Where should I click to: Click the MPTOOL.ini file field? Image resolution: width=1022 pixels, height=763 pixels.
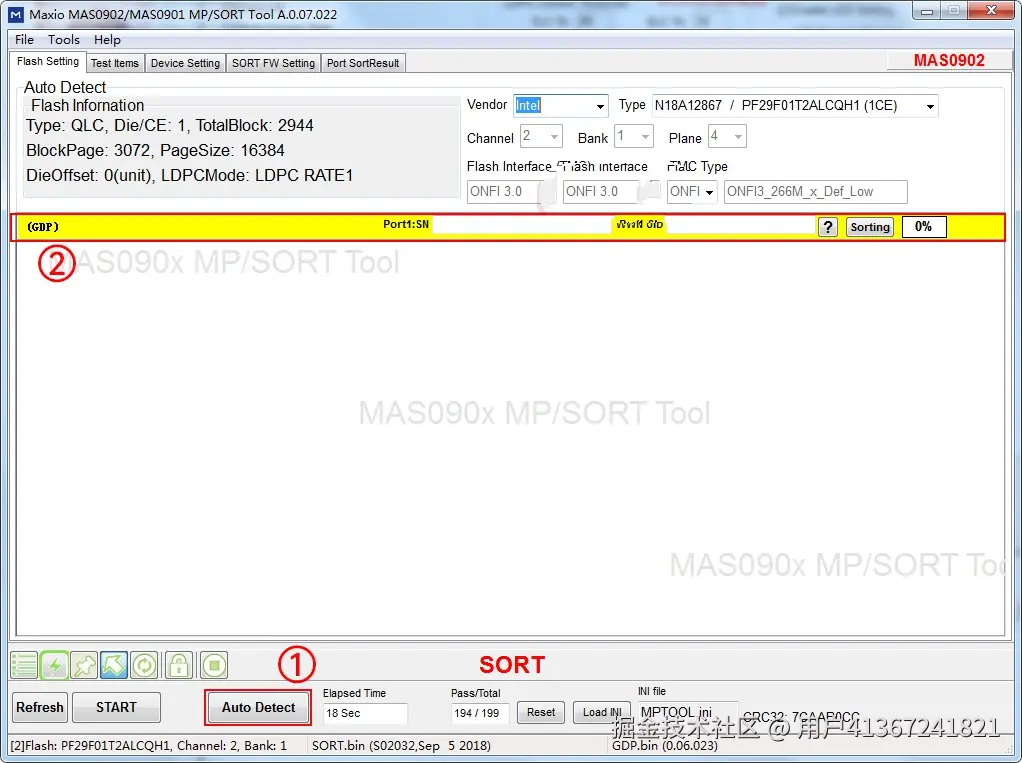pyautogui.click(x=688, y=712)
